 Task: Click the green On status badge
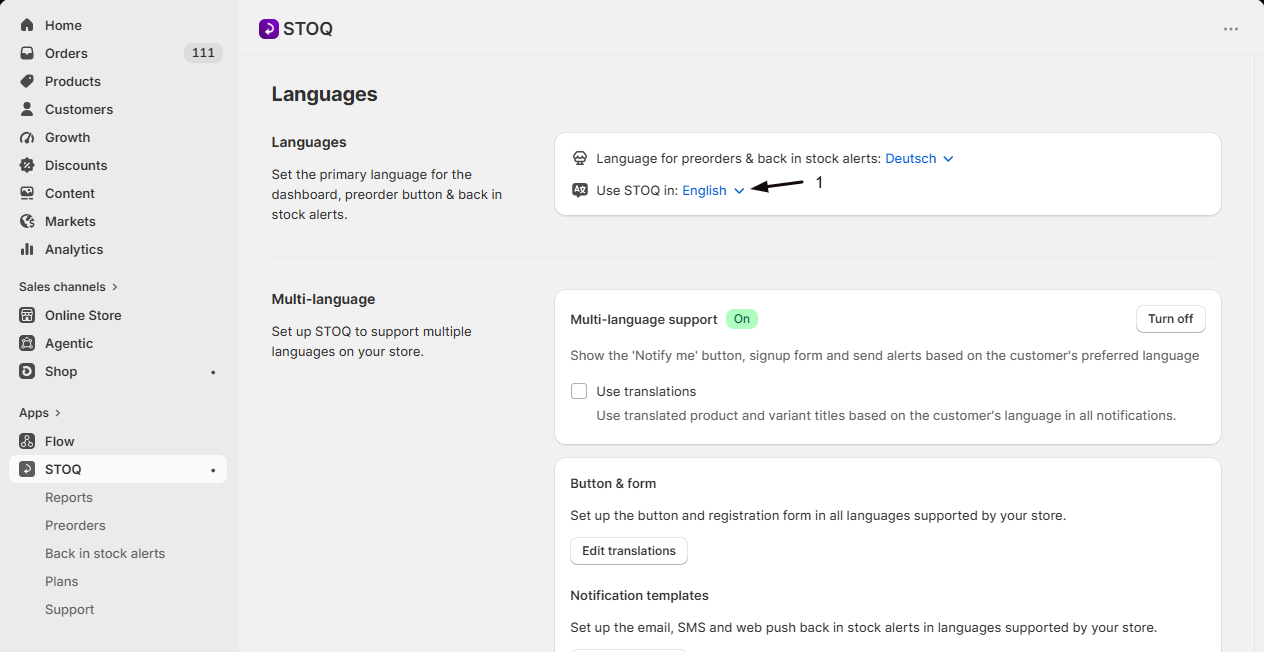click(x=742, y=319)
